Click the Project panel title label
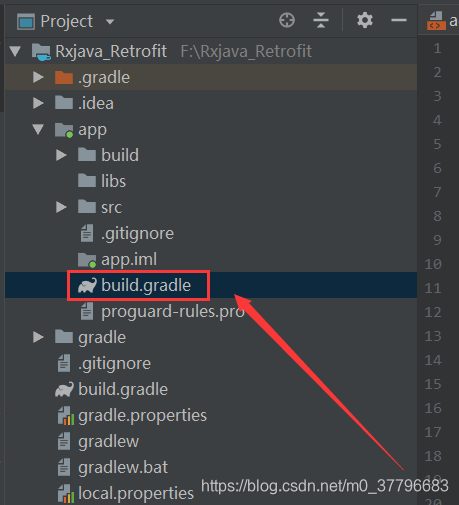Screen dimensions: 459x505 point(67,22)
